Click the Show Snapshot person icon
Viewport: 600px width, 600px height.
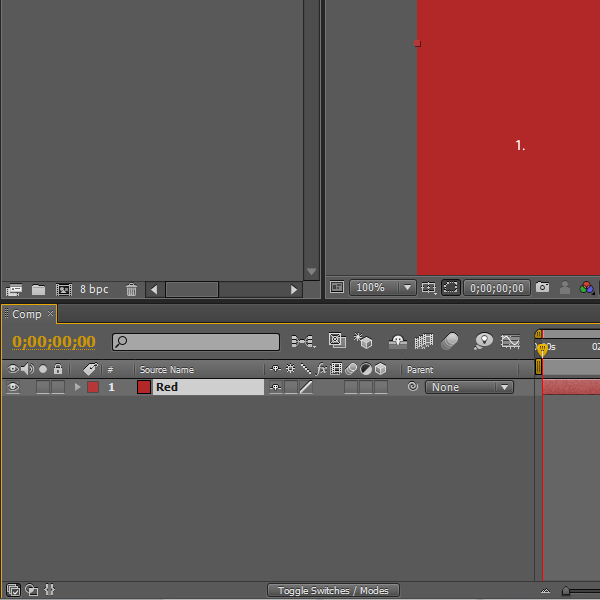565,287
